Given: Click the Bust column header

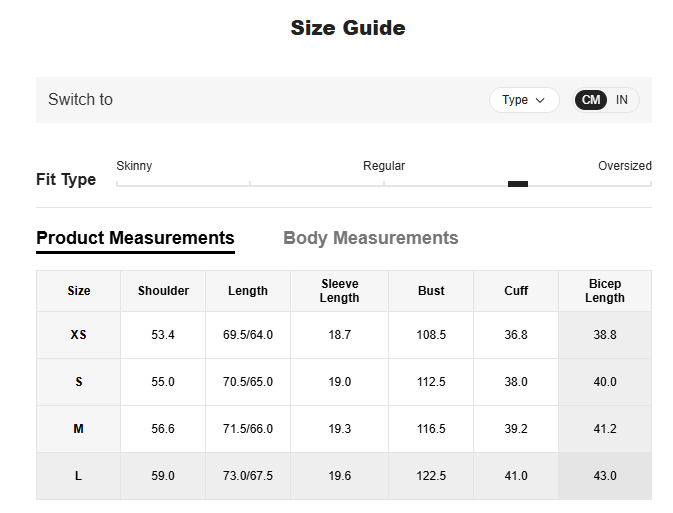Looking at the screenshot, I should click(x=431, y=291).
